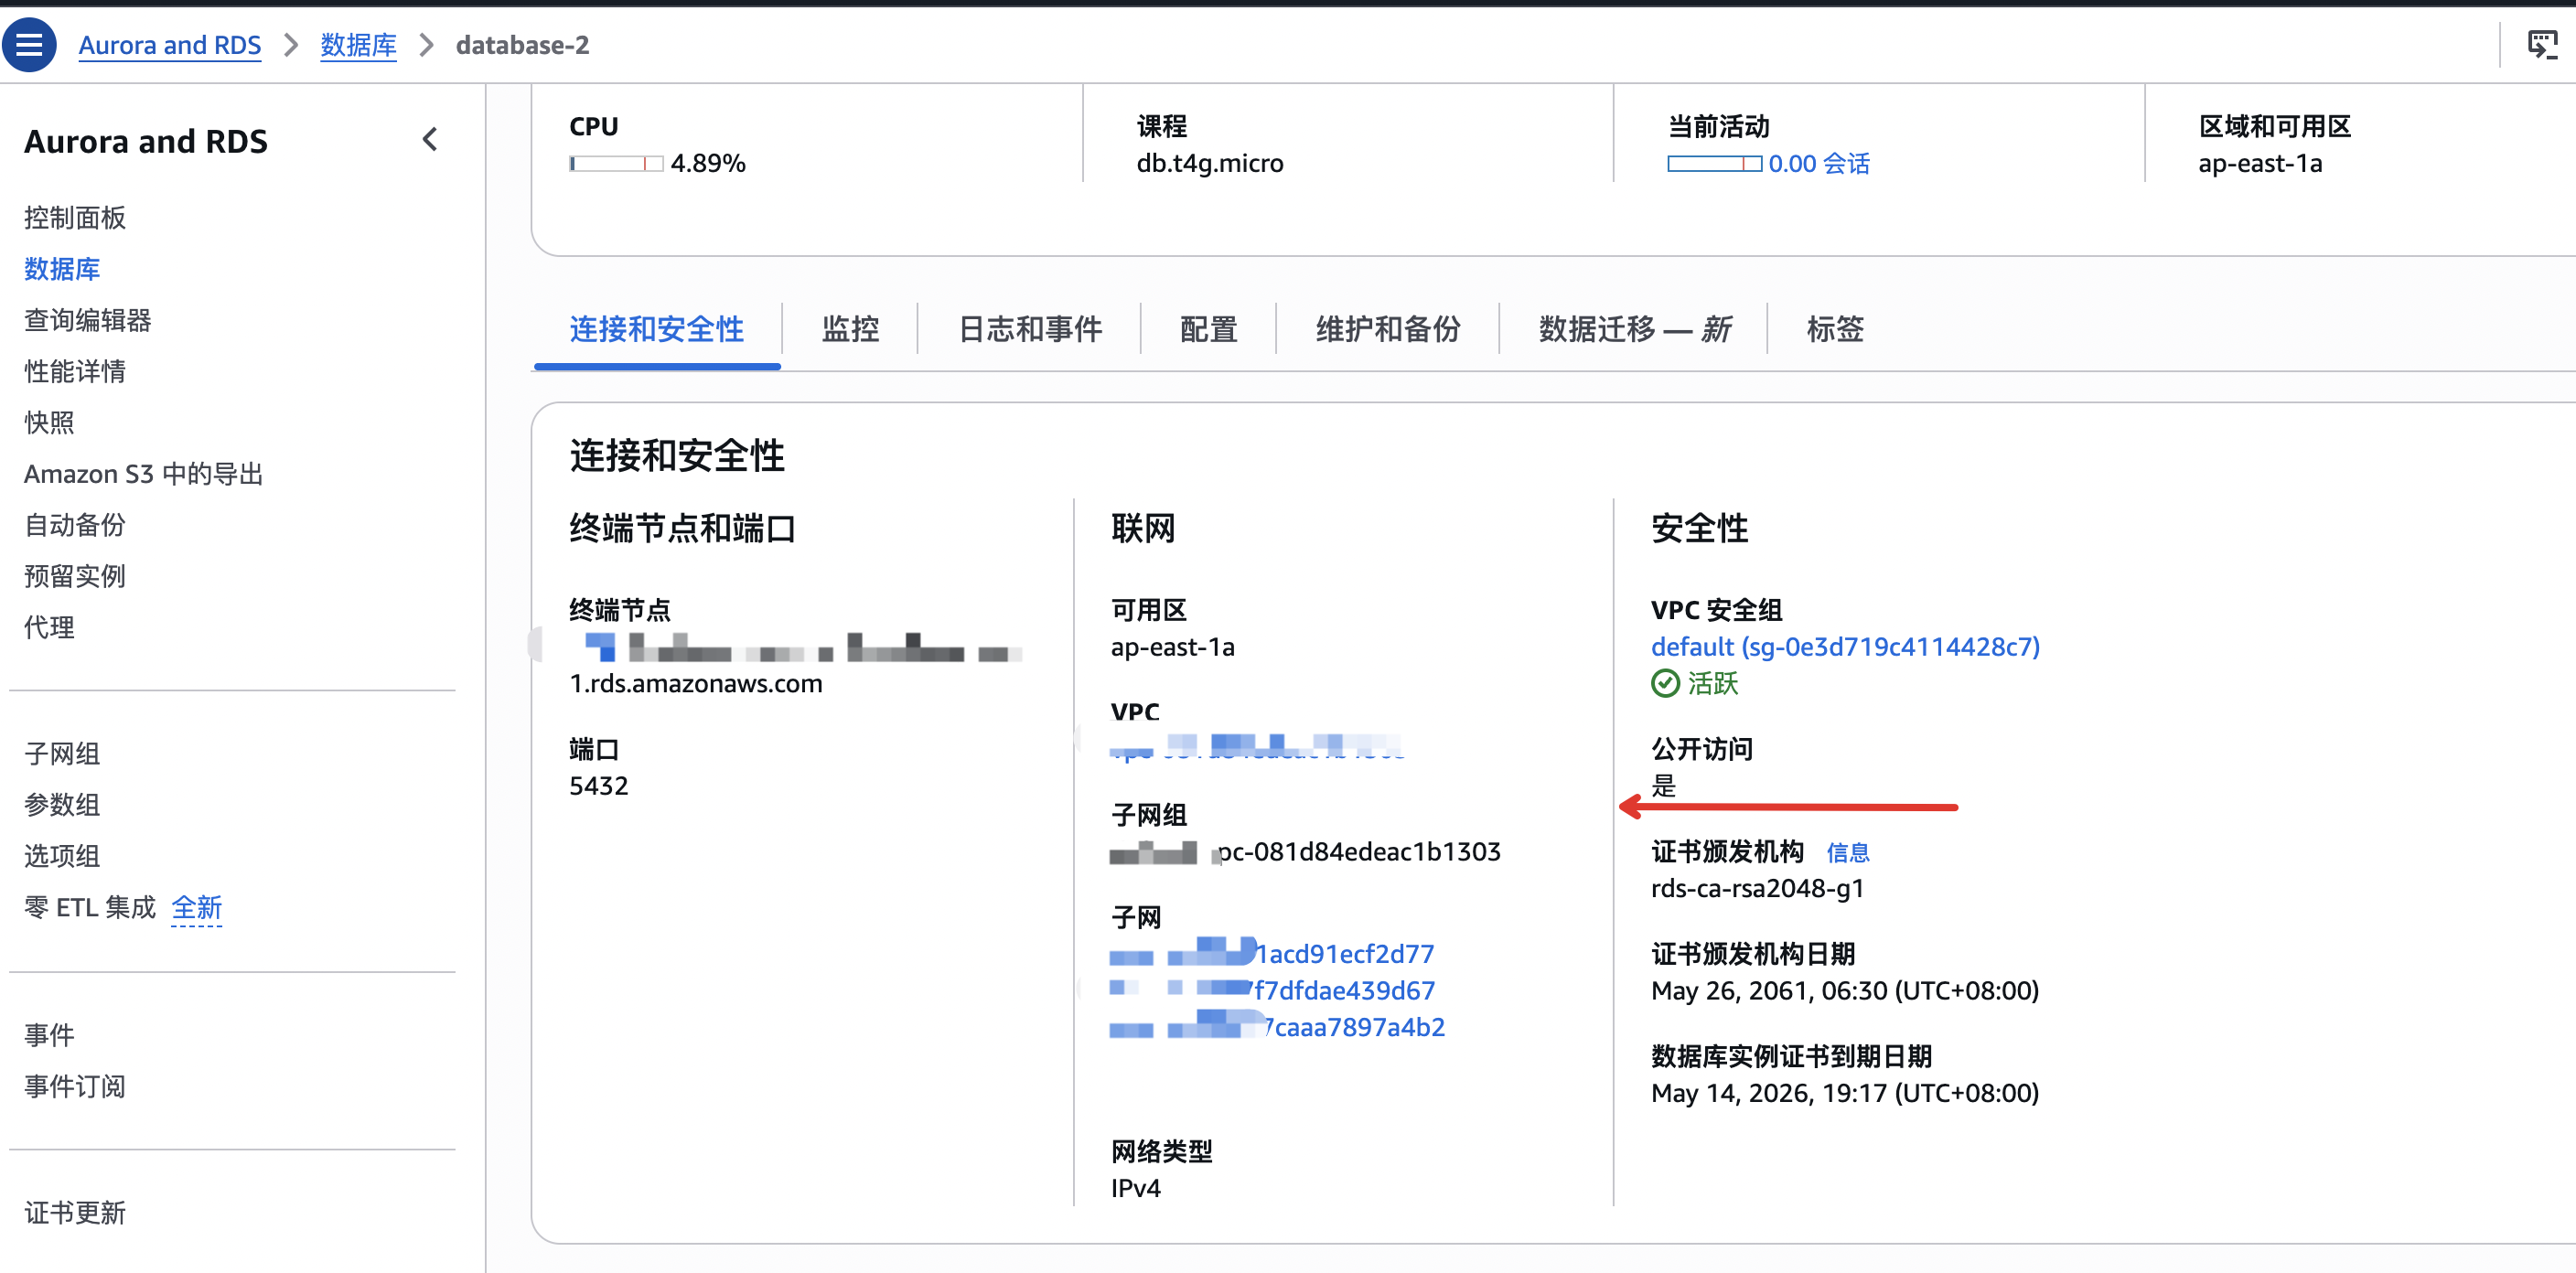Open the hamburger navigation menu
The height and width of the screenshot is (1273, 2576).
pos(29,45)
